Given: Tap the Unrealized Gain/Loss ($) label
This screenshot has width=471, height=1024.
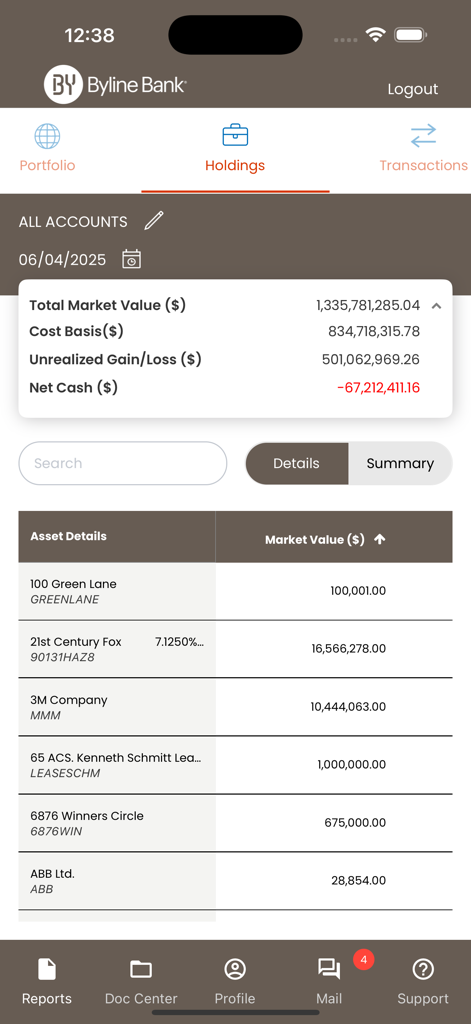Looking at the screenshot, I should click(116, 359).
